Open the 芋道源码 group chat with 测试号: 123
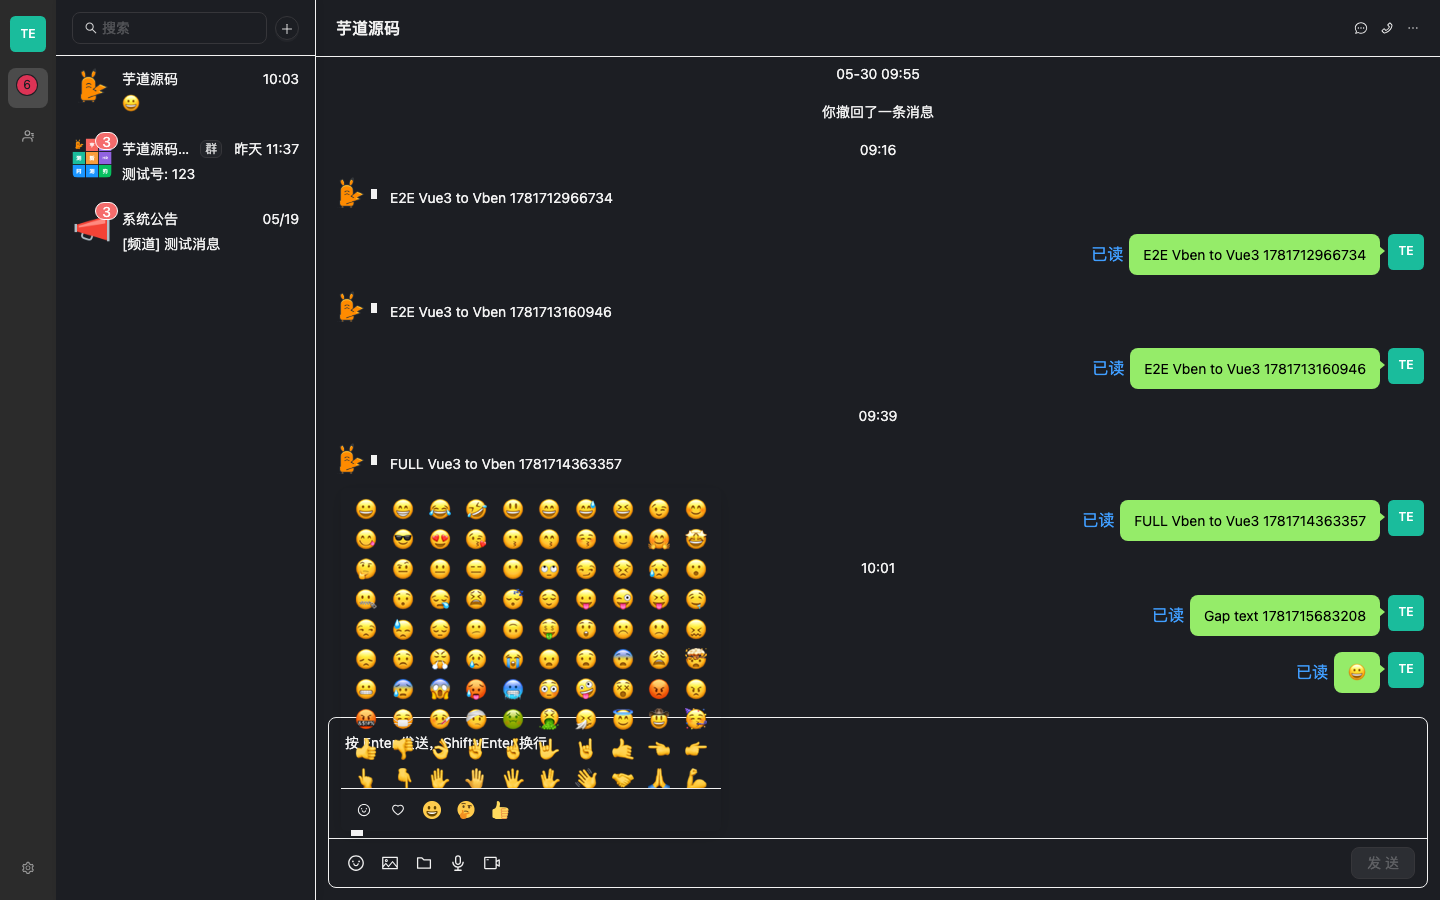The width and height of the screenshot is (1440, 900). pos(186,161)
